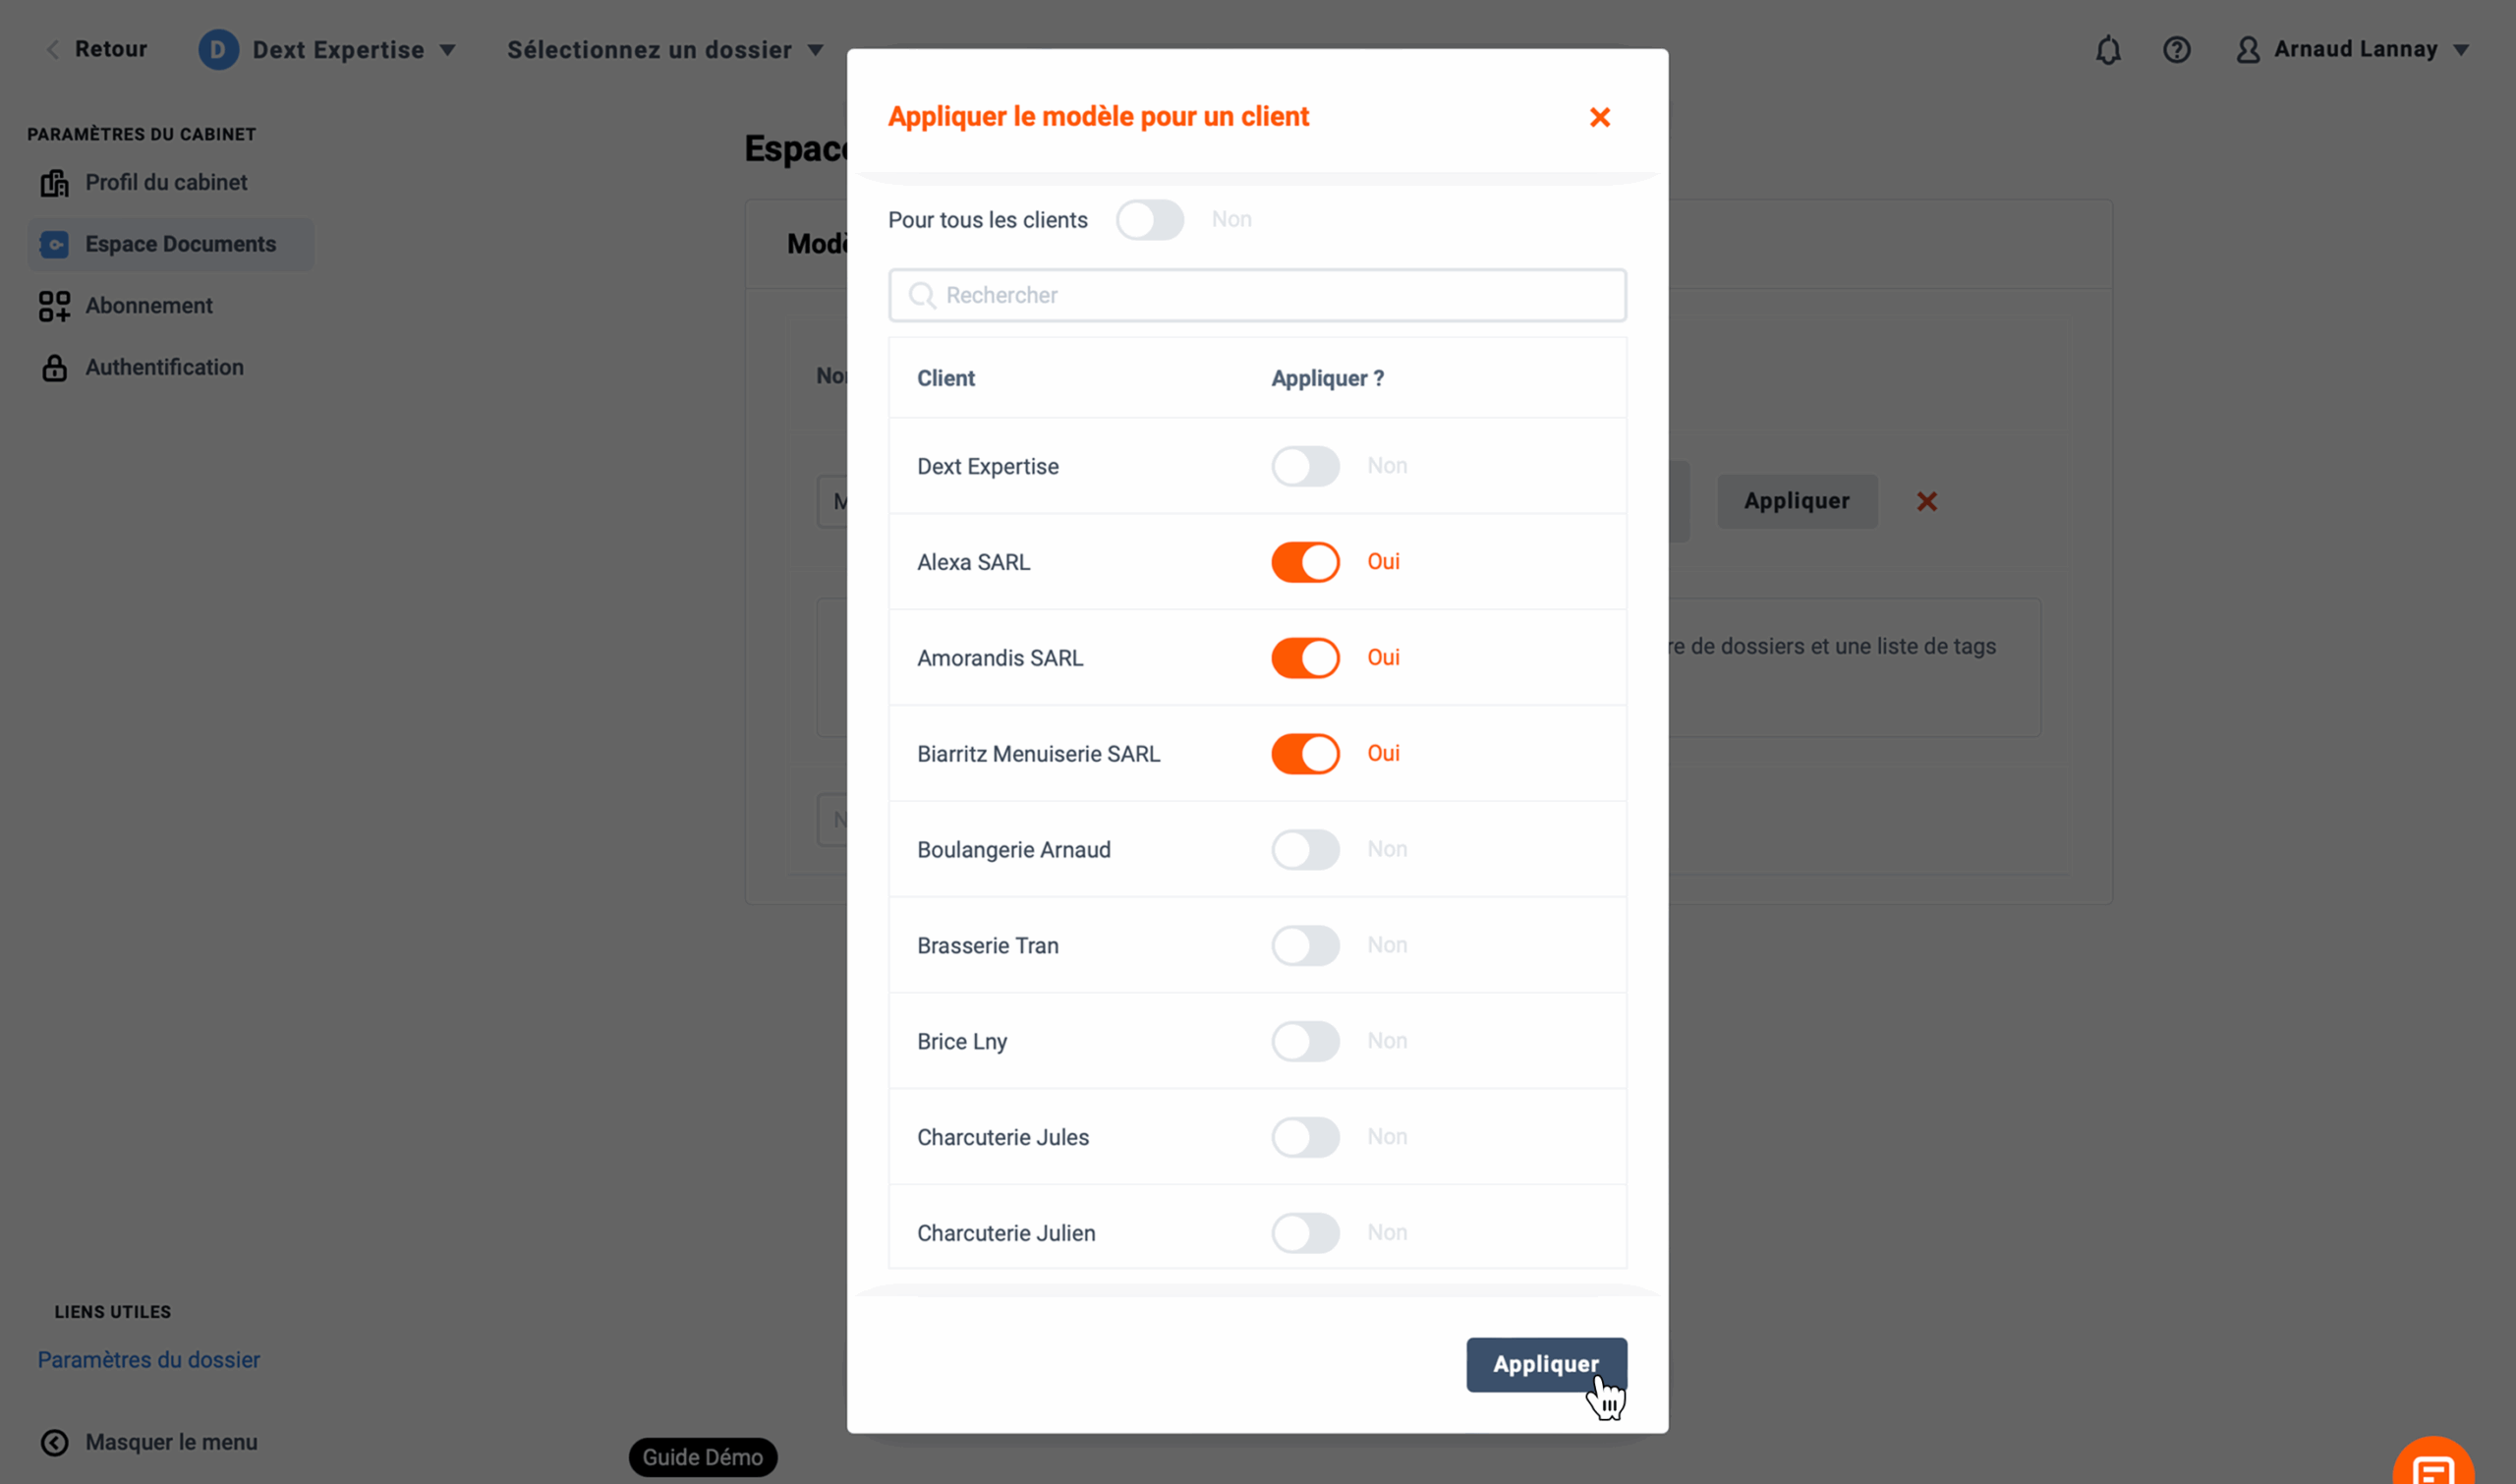This screenshot has width=2516, height=1484.
Task: Open the Sélectionnez un dossier dropdown
Action: (665, 49)
